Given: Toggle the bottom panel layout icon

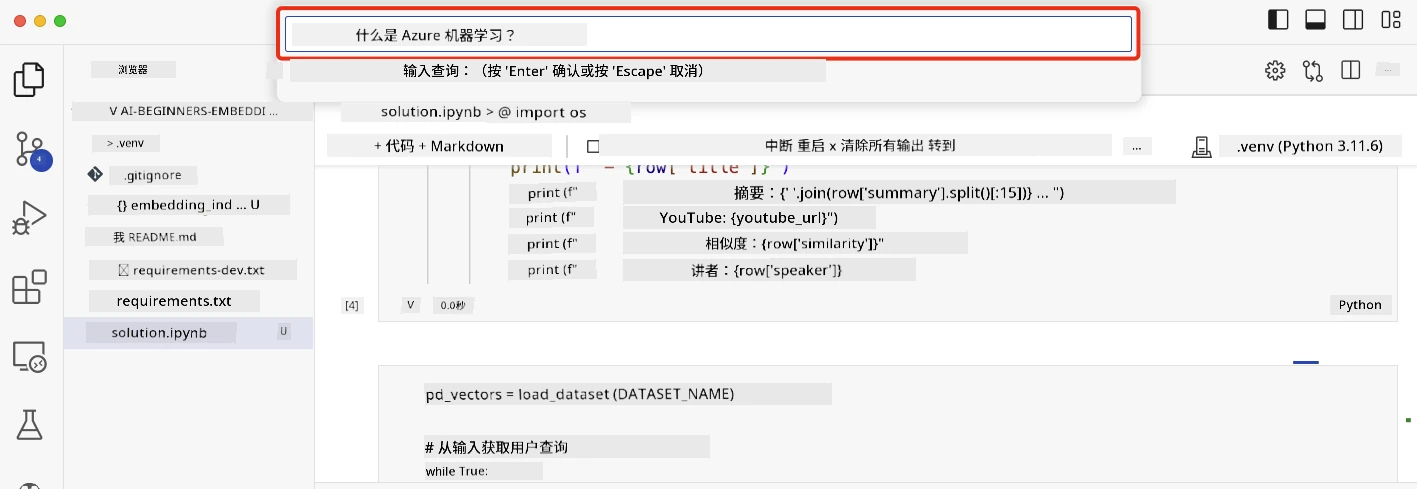Looking at the screenshot, I should 1316,20.
